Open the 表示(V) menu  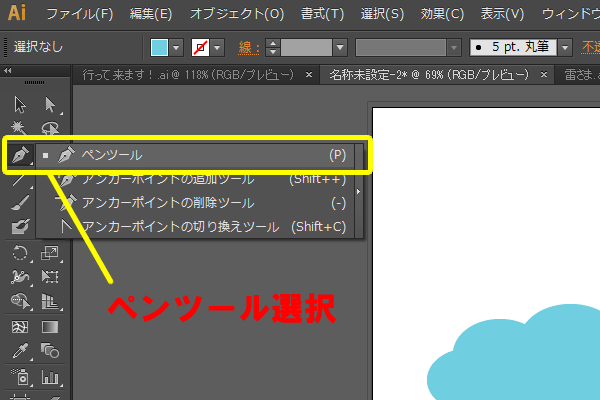pyautogui.click(x=502, y=14)
